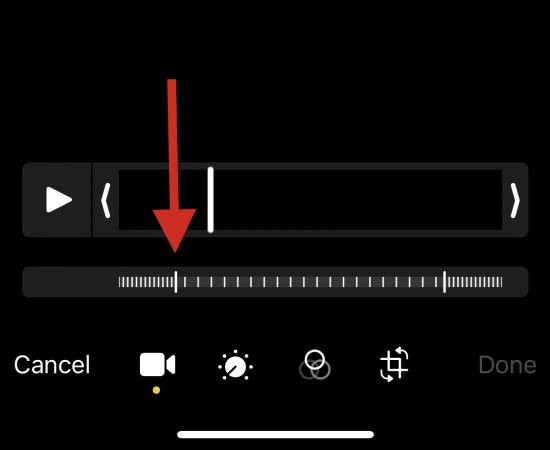Select the left trim handle chevron

click(x=106, y=200)
